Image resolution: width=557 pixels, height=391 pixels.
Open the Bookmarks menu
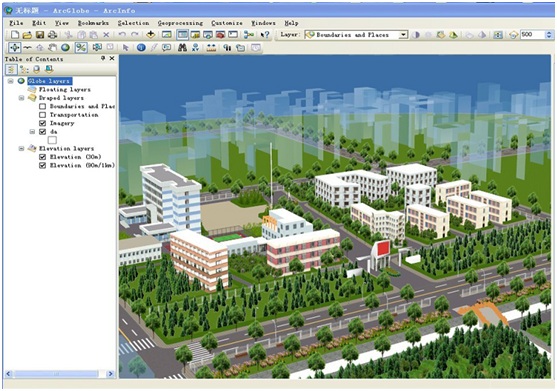click(93, 23)
